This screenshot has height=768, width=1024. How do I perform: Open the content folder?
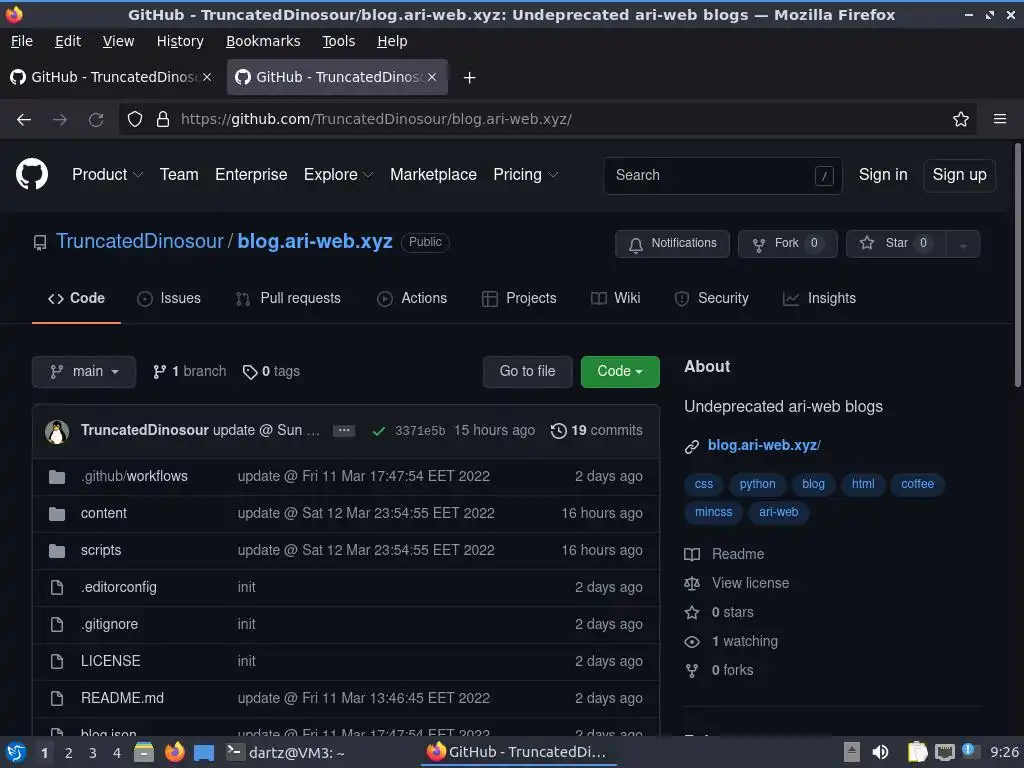click(x=104, y=513)
